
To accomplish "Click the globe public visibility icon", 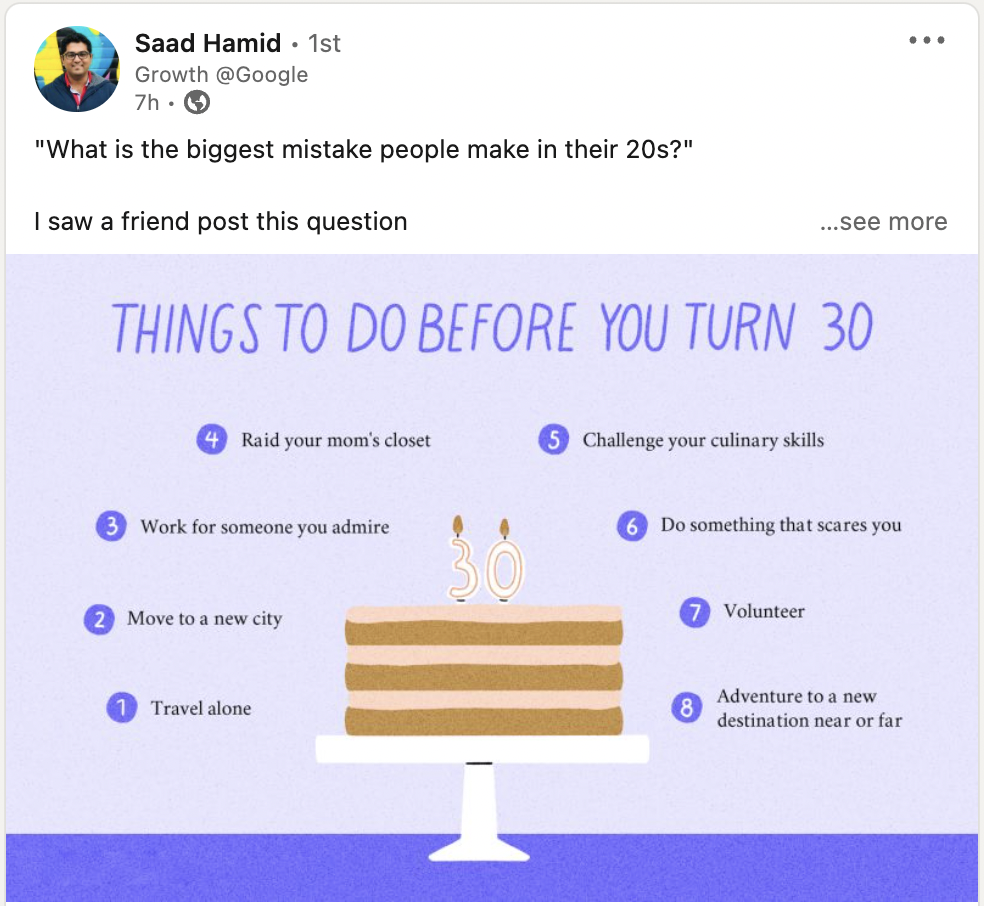I will click(x=198, y=102).
